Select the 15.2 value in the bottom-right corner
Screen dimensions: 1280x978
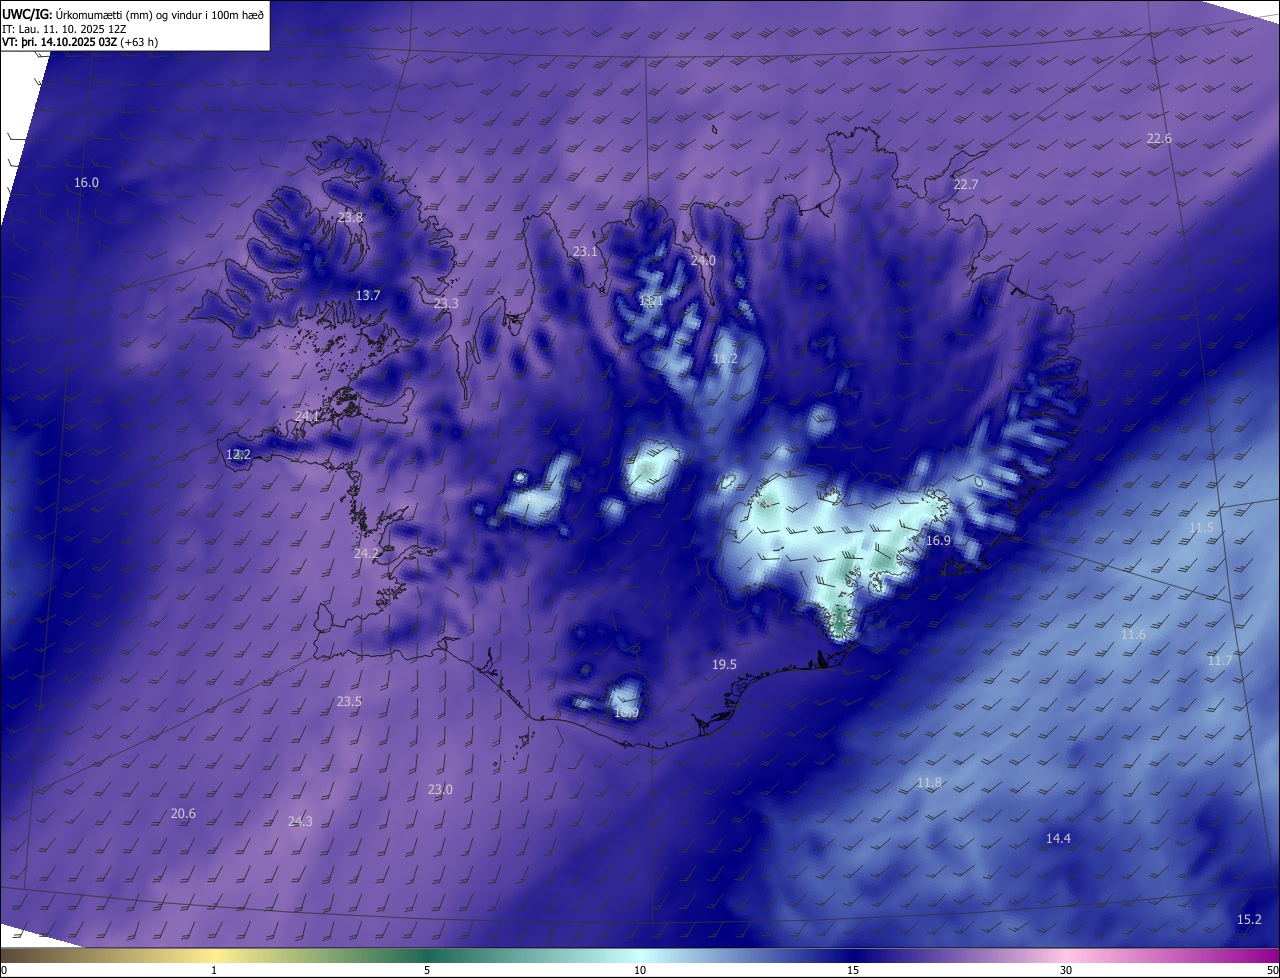tap(1249, 919)
